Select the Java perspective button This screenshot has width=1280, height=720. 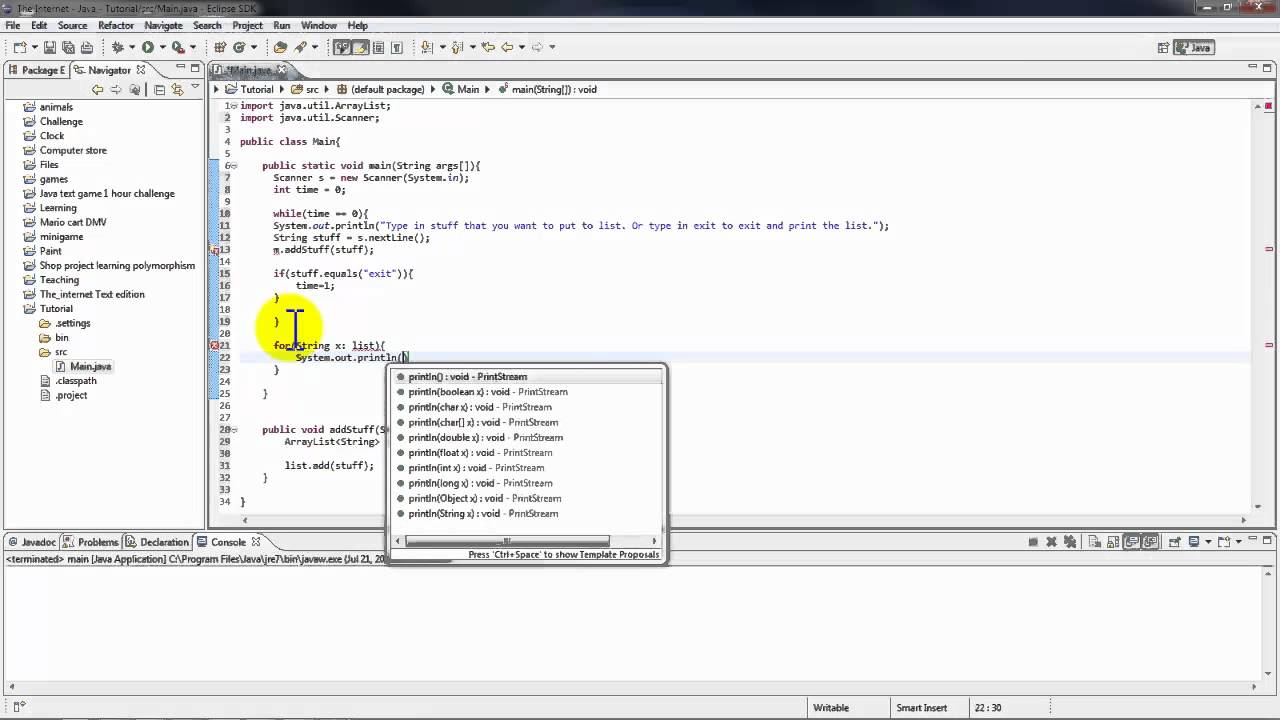tap(1194, 47)
